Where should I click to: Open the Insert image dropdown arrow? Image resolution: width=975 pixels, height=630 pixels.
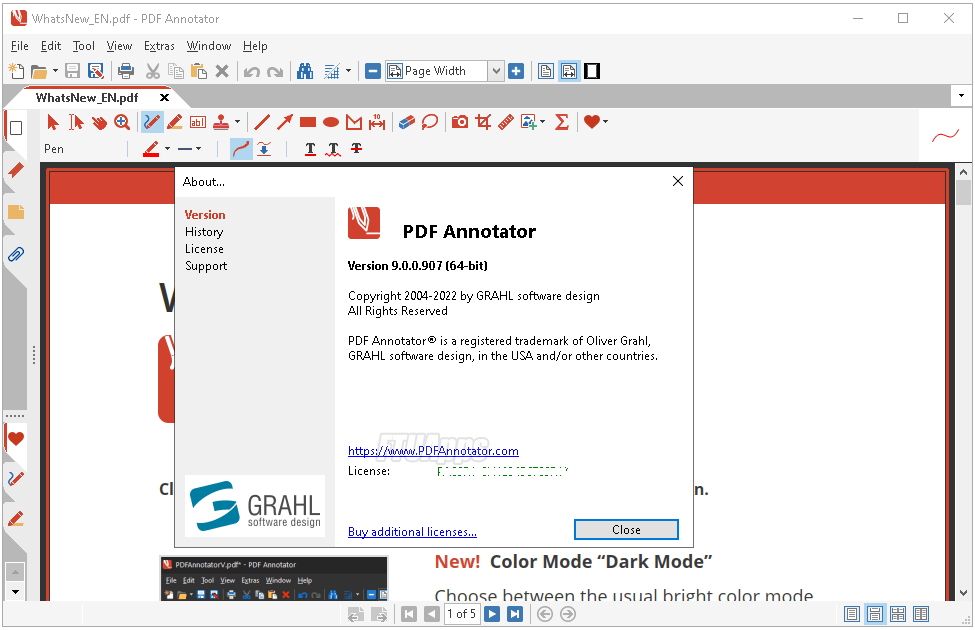point(542,122)
